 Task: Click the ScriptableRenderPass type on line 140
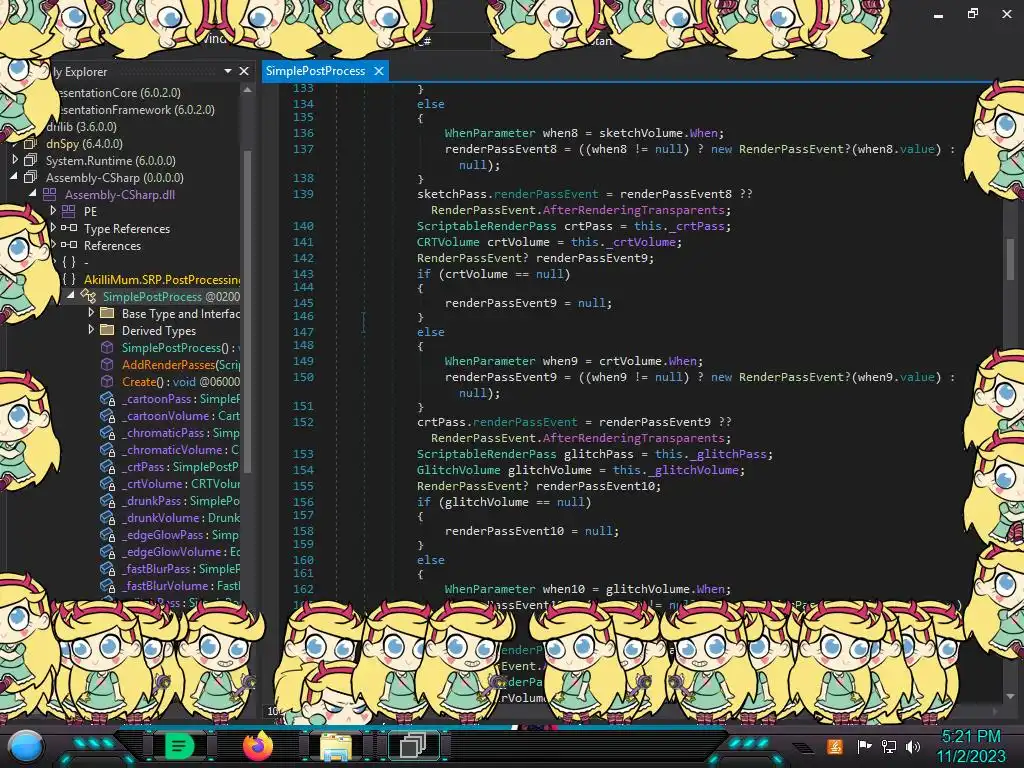click(487, 226)
